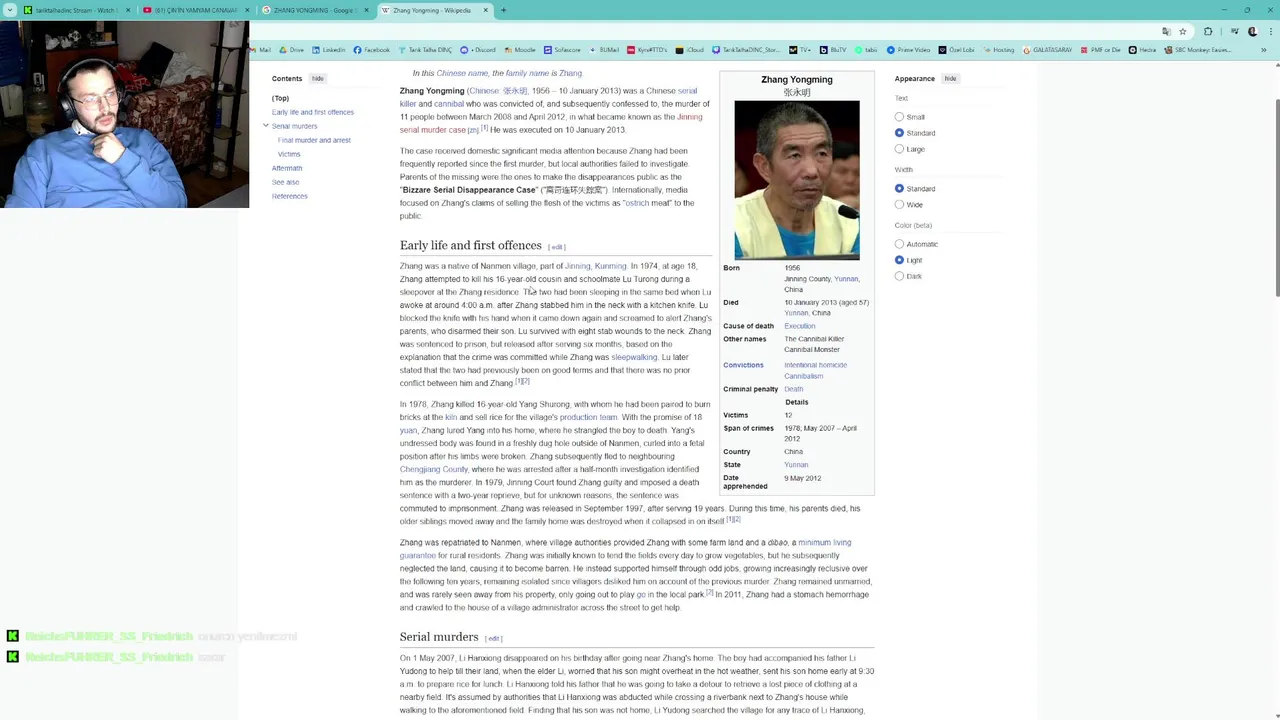Select Standard text size
Viewport: 1280px width, 720px height.
899,133
